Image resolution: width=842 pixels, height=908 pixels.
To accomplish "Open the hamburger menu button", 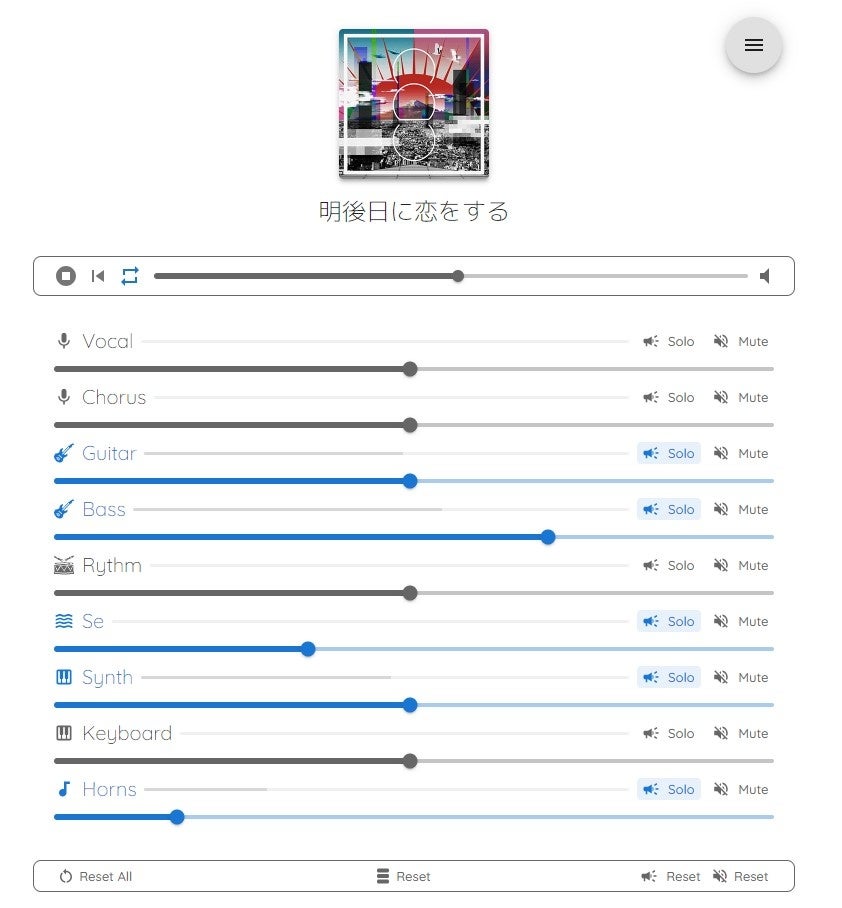I will coord(754,45).
